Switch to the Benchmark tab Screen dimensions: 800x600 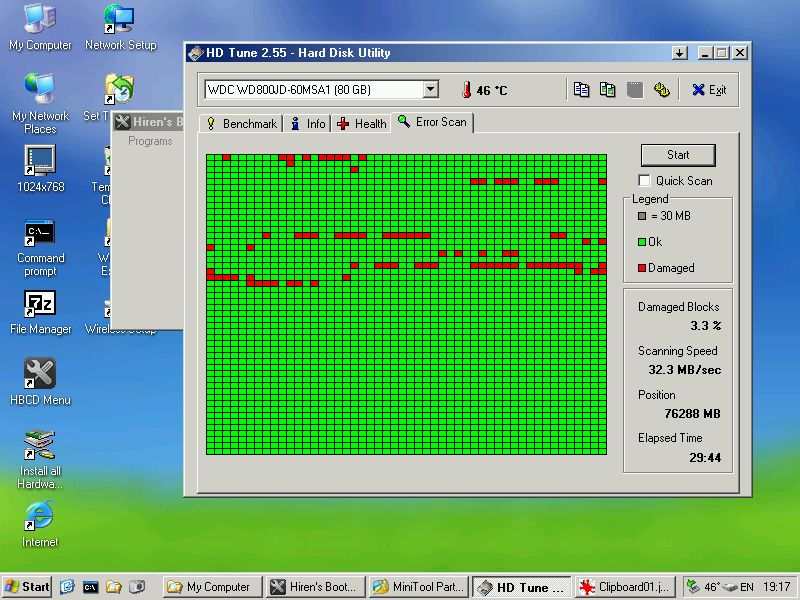point(241,124)
